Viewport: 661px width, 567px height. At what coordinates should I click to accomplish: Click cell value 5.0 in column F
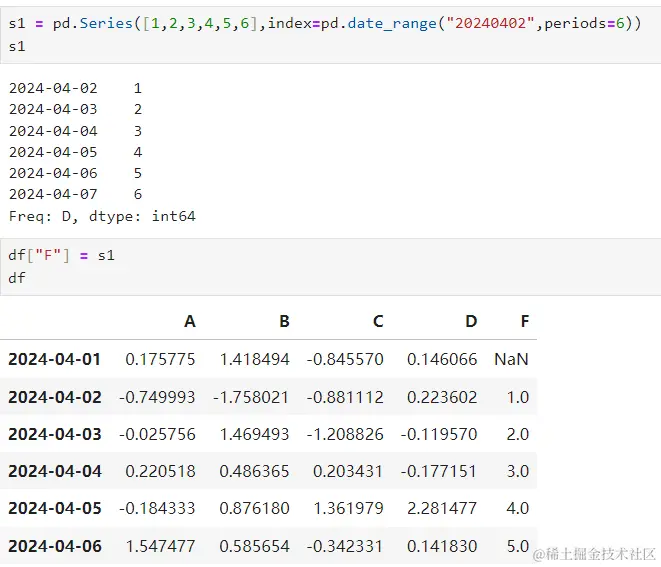pos(518,546)
